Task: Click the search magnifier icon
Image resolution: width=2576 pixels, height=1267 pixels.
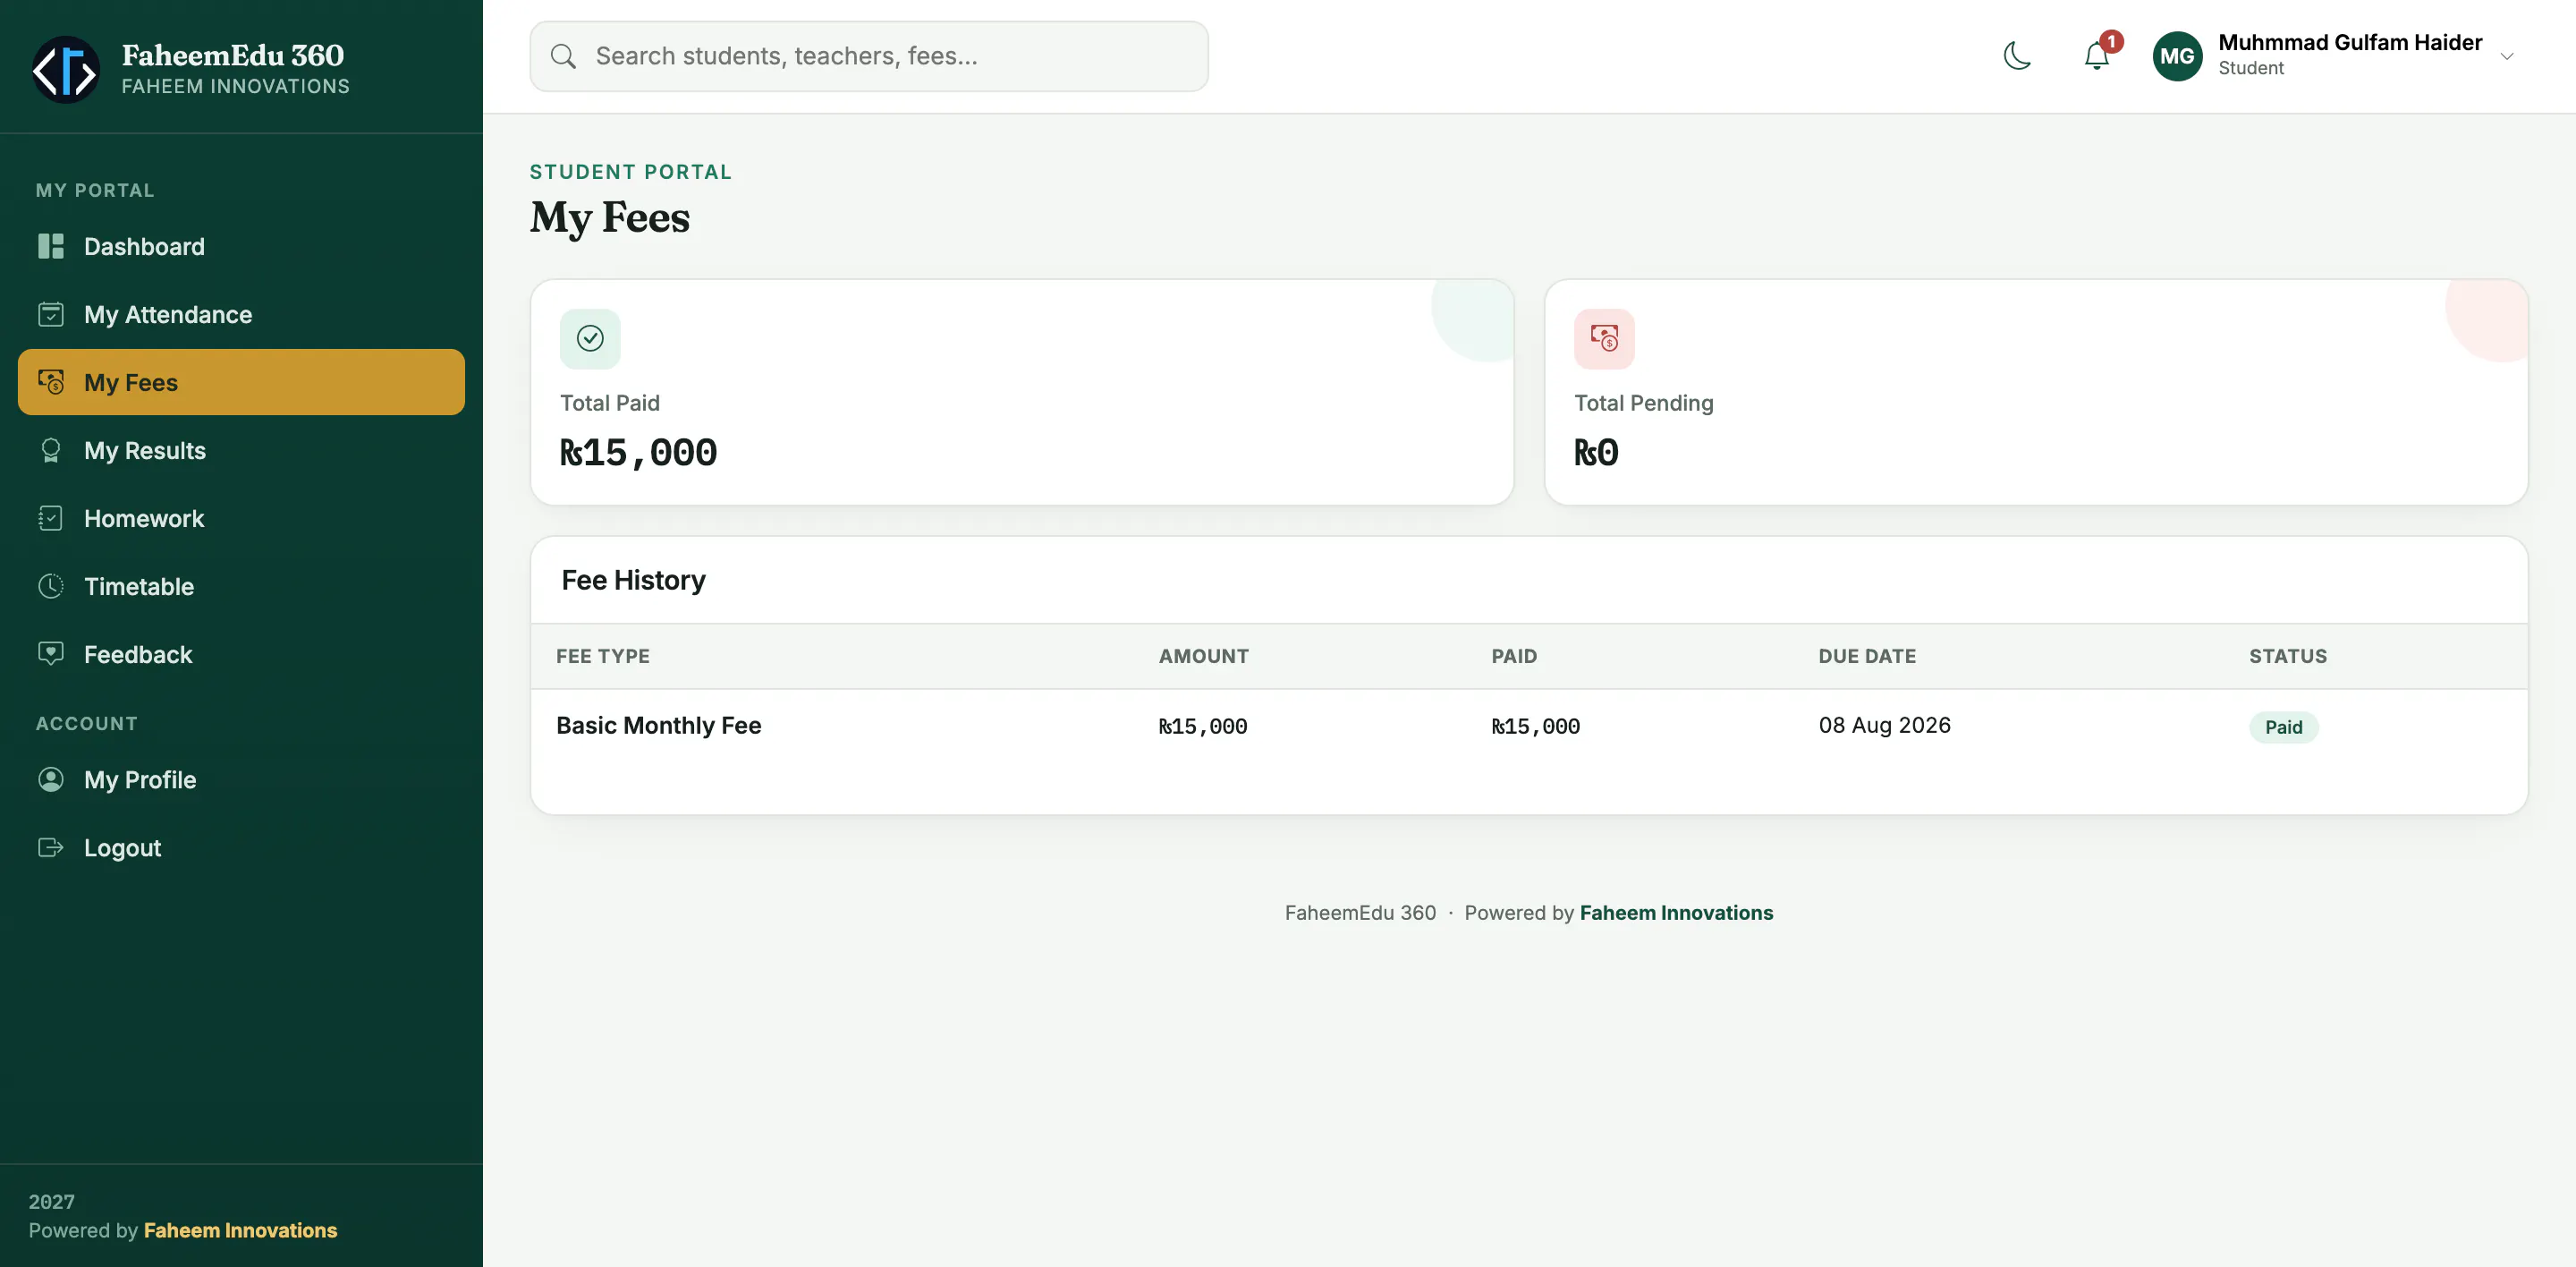Action: pyautogui.click(x=563, y=56)
